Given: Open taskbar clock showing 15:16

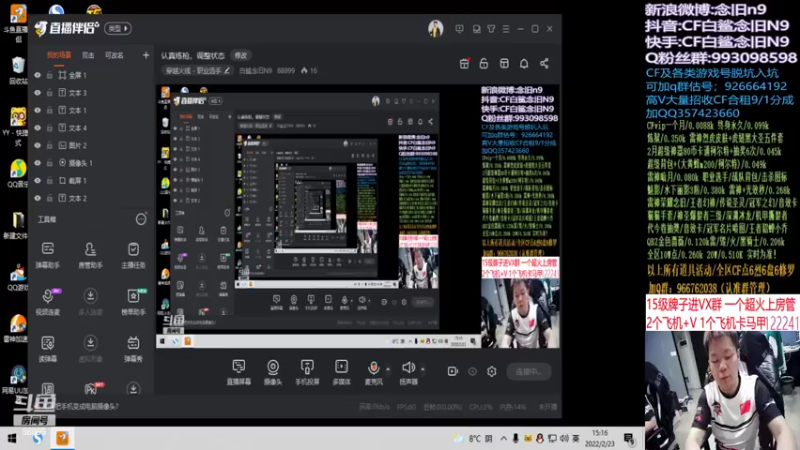Looking at the screenshot, I should (x=599, y=438).
